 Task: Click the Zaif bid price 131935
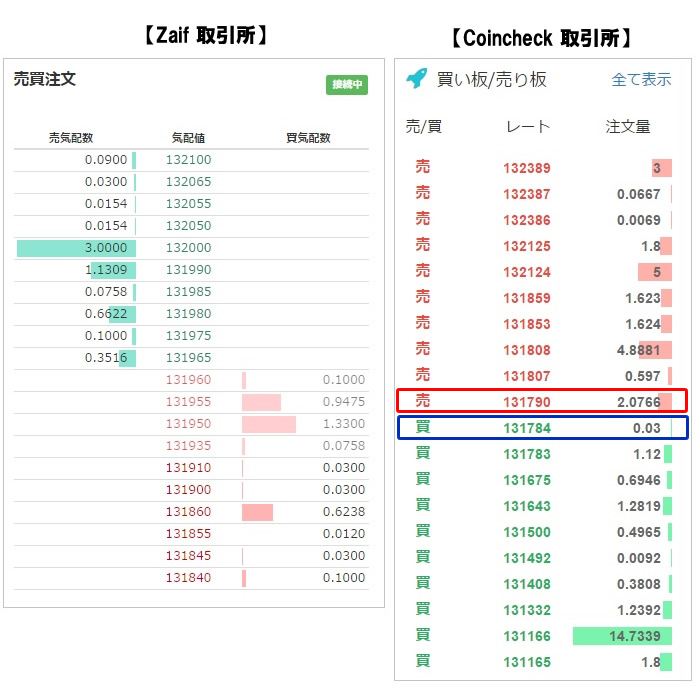point(188,446)
